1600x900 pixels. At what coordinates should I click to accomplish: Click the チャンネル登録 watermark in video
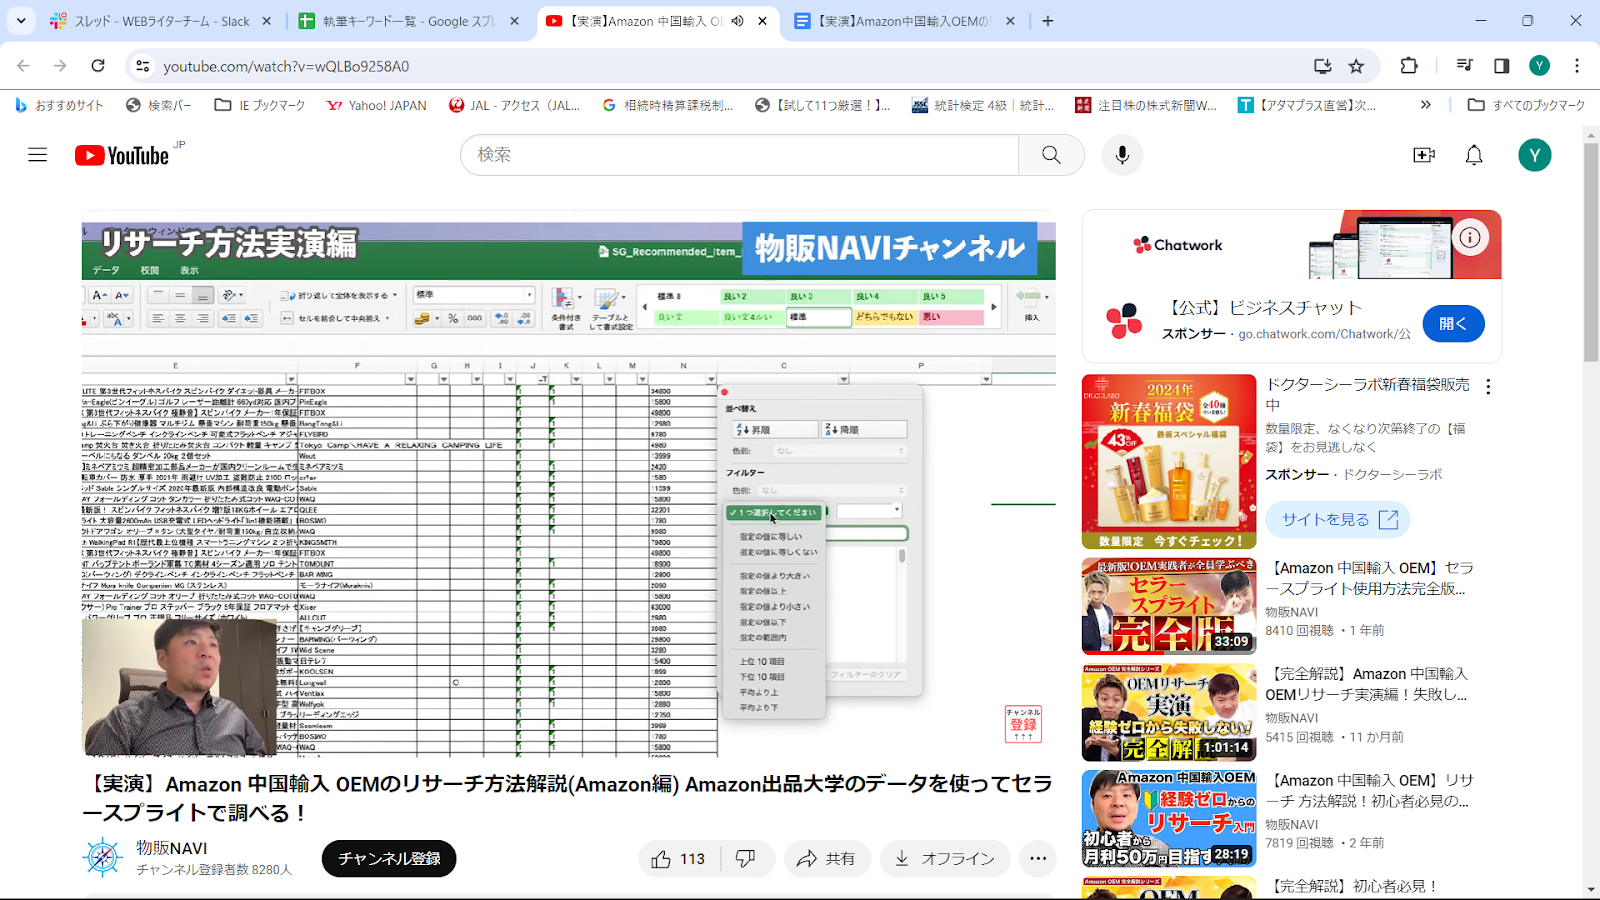(x=1023, y=724)
